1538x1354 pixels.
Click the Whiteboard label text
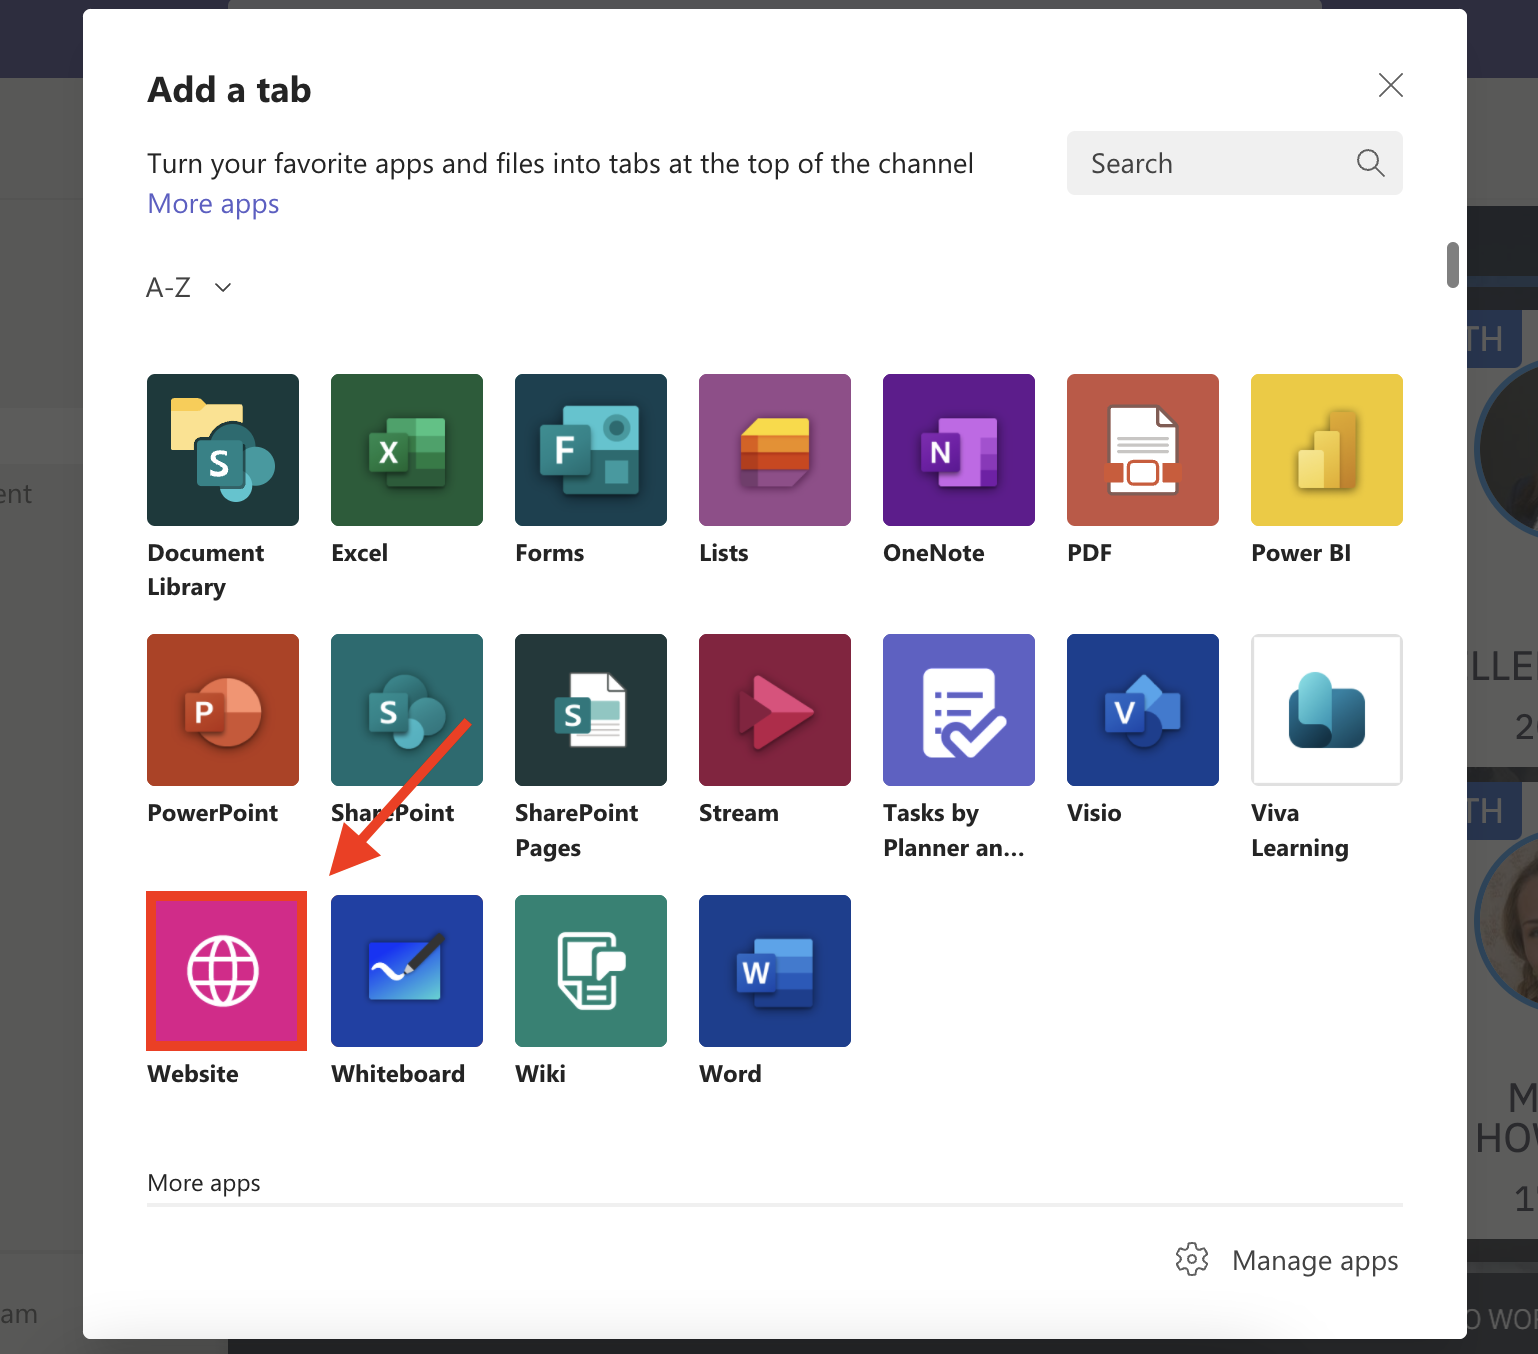click(398, 1074)
